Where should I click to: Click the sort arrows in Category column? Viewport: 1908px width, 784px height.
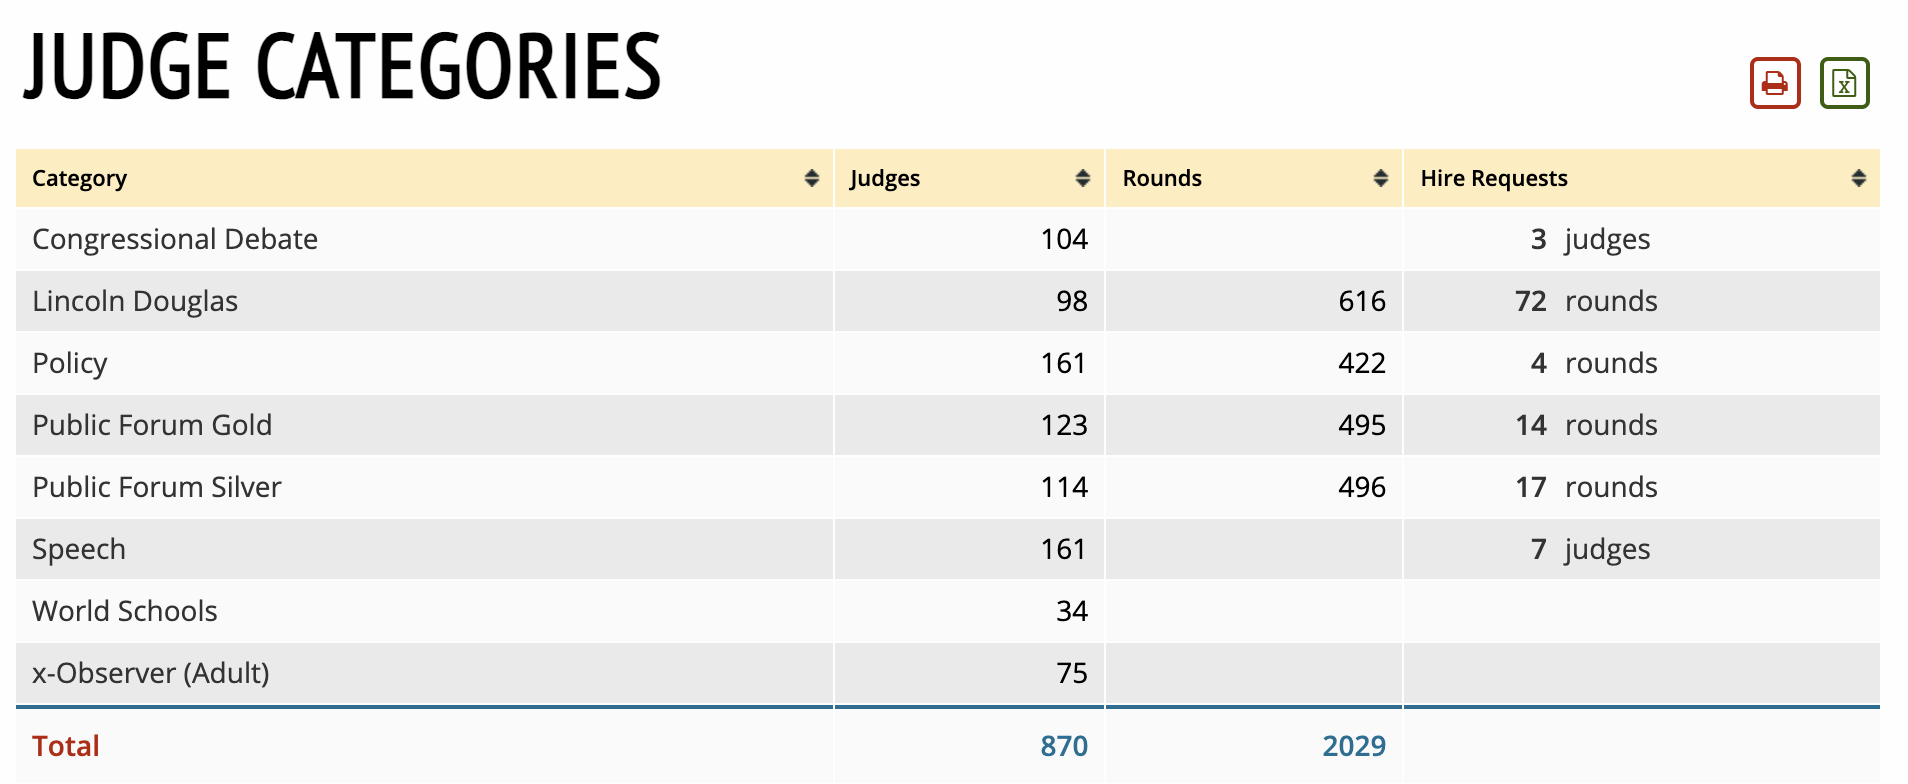tap(811, 178)
